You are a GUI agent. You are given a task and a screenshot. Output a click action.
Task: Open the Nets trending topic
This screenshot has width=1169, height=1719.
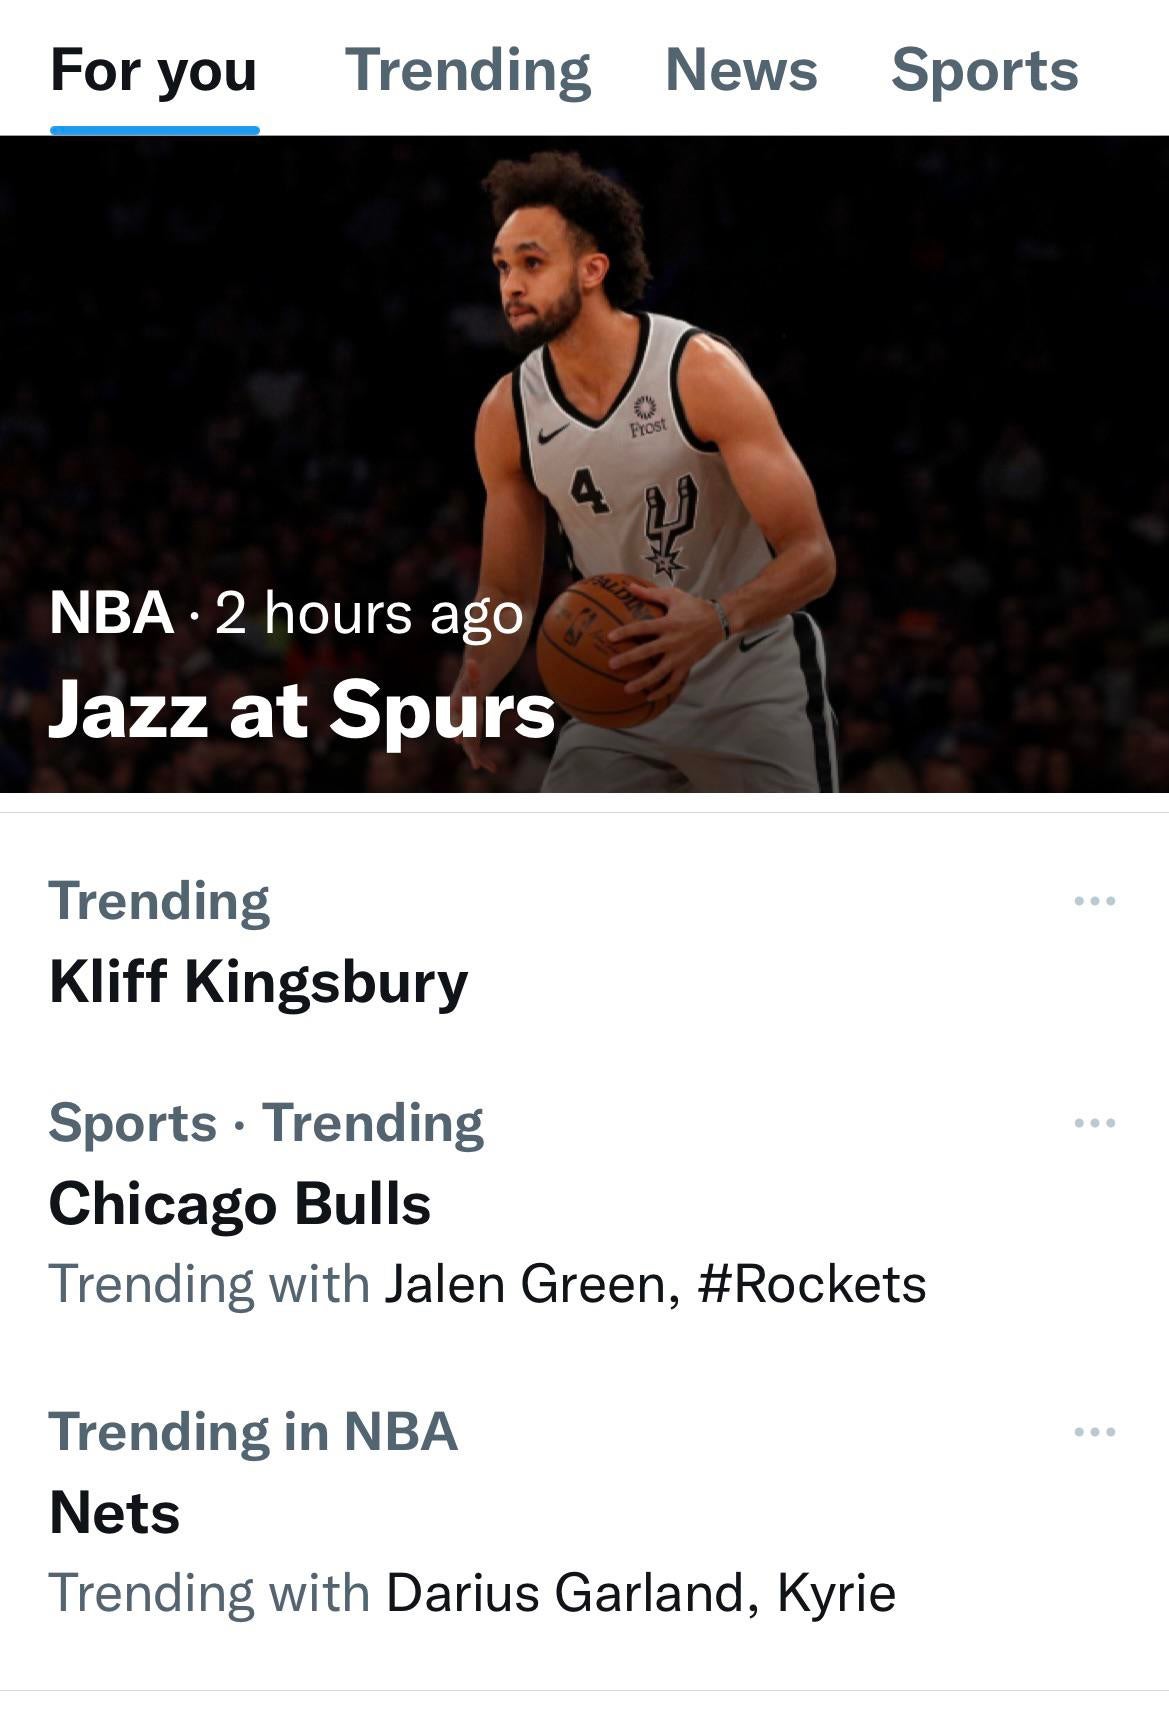tap(115, 1512)
